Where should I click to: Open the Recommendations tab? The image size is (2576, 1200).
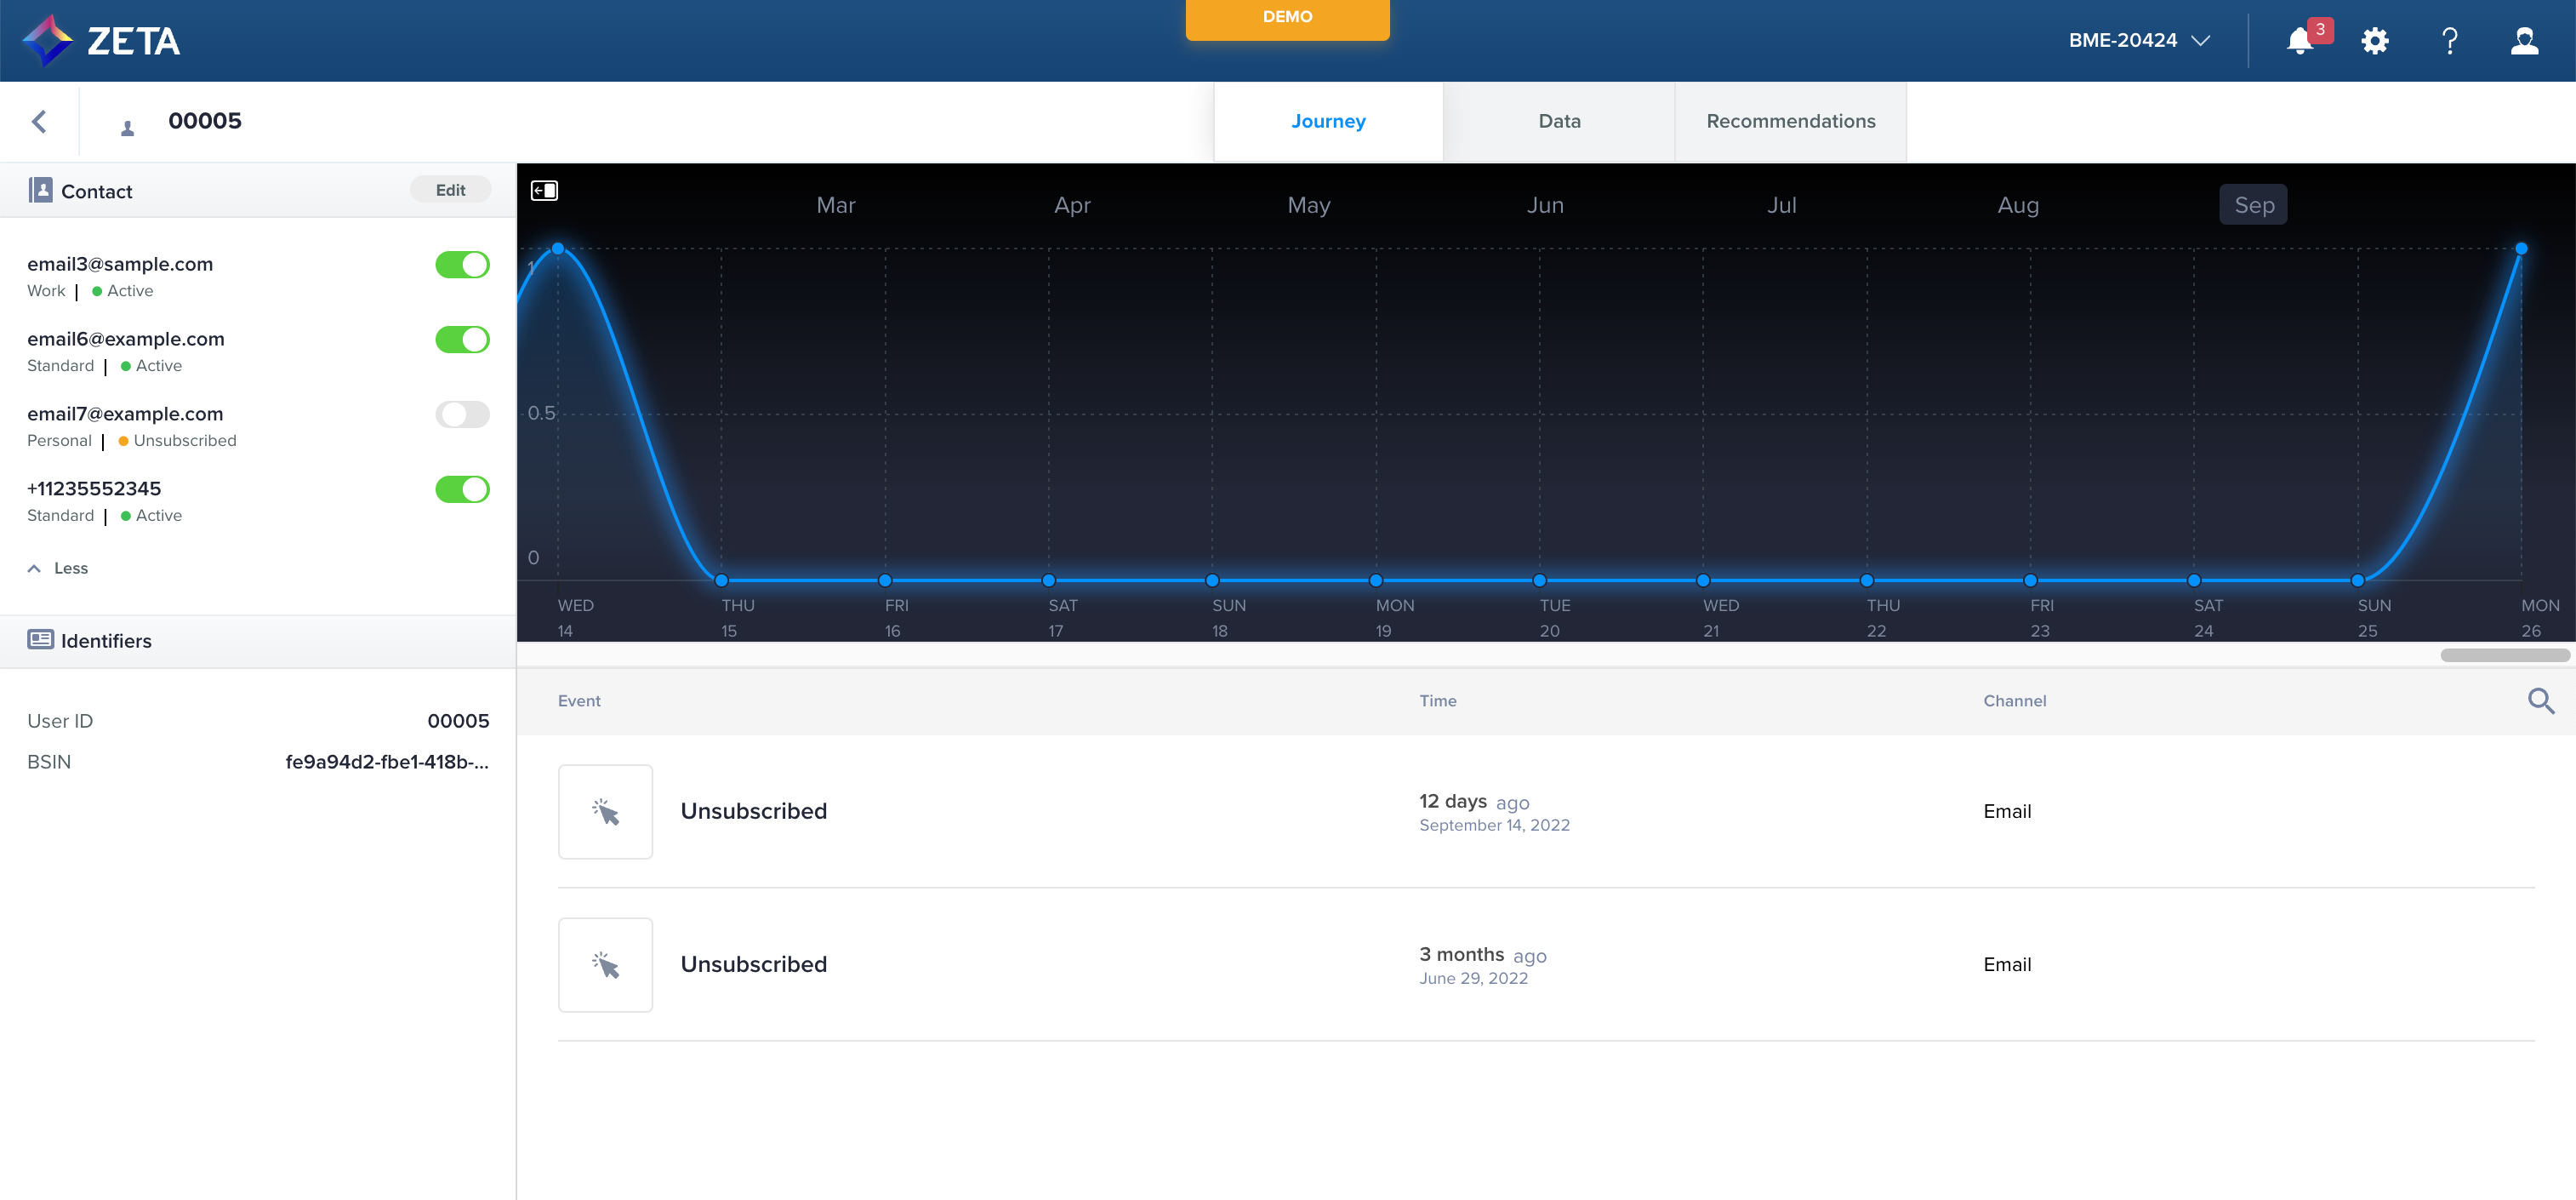pos(1790,121)
